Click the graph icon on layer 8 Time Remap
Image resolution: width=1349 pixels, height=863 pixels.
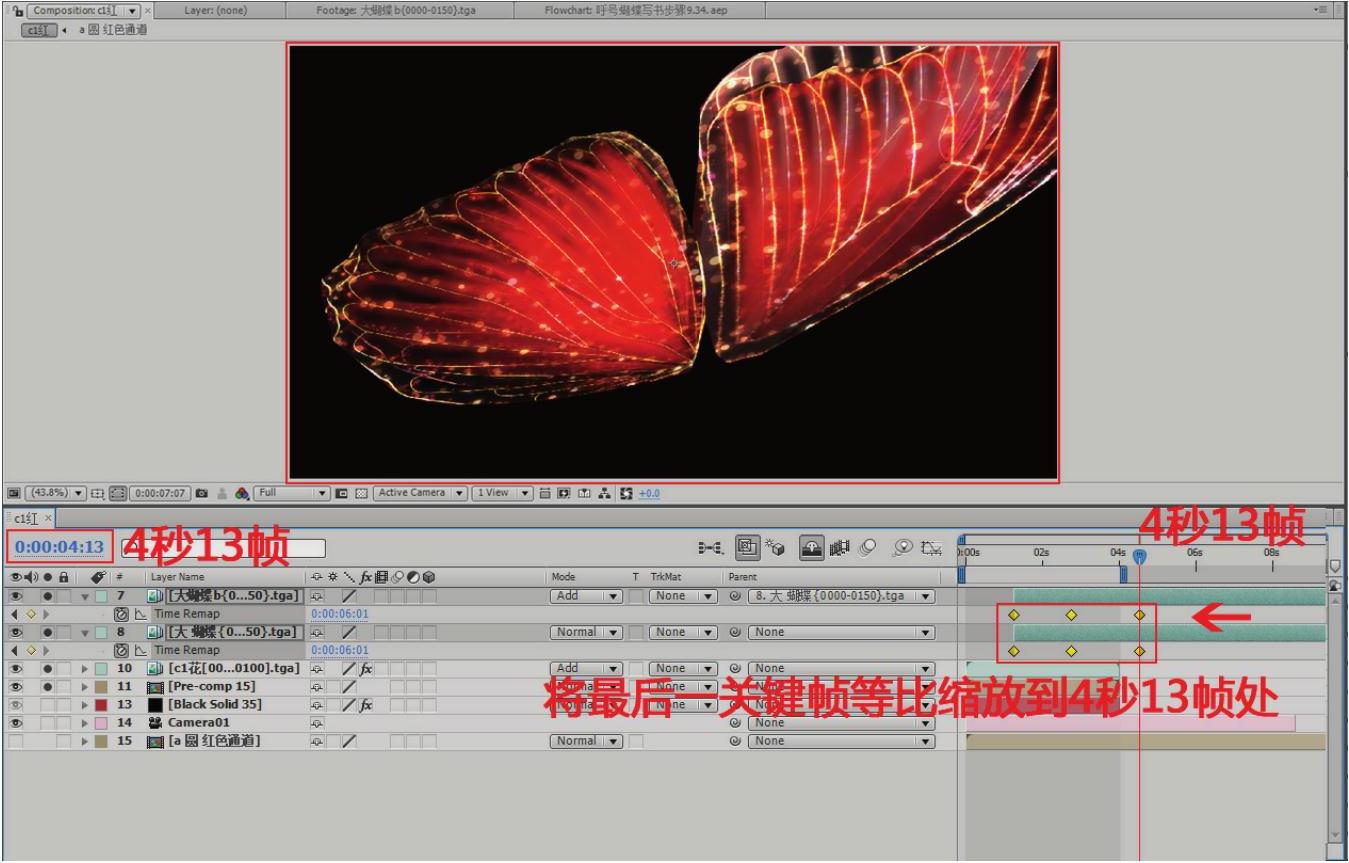(141, 650)
